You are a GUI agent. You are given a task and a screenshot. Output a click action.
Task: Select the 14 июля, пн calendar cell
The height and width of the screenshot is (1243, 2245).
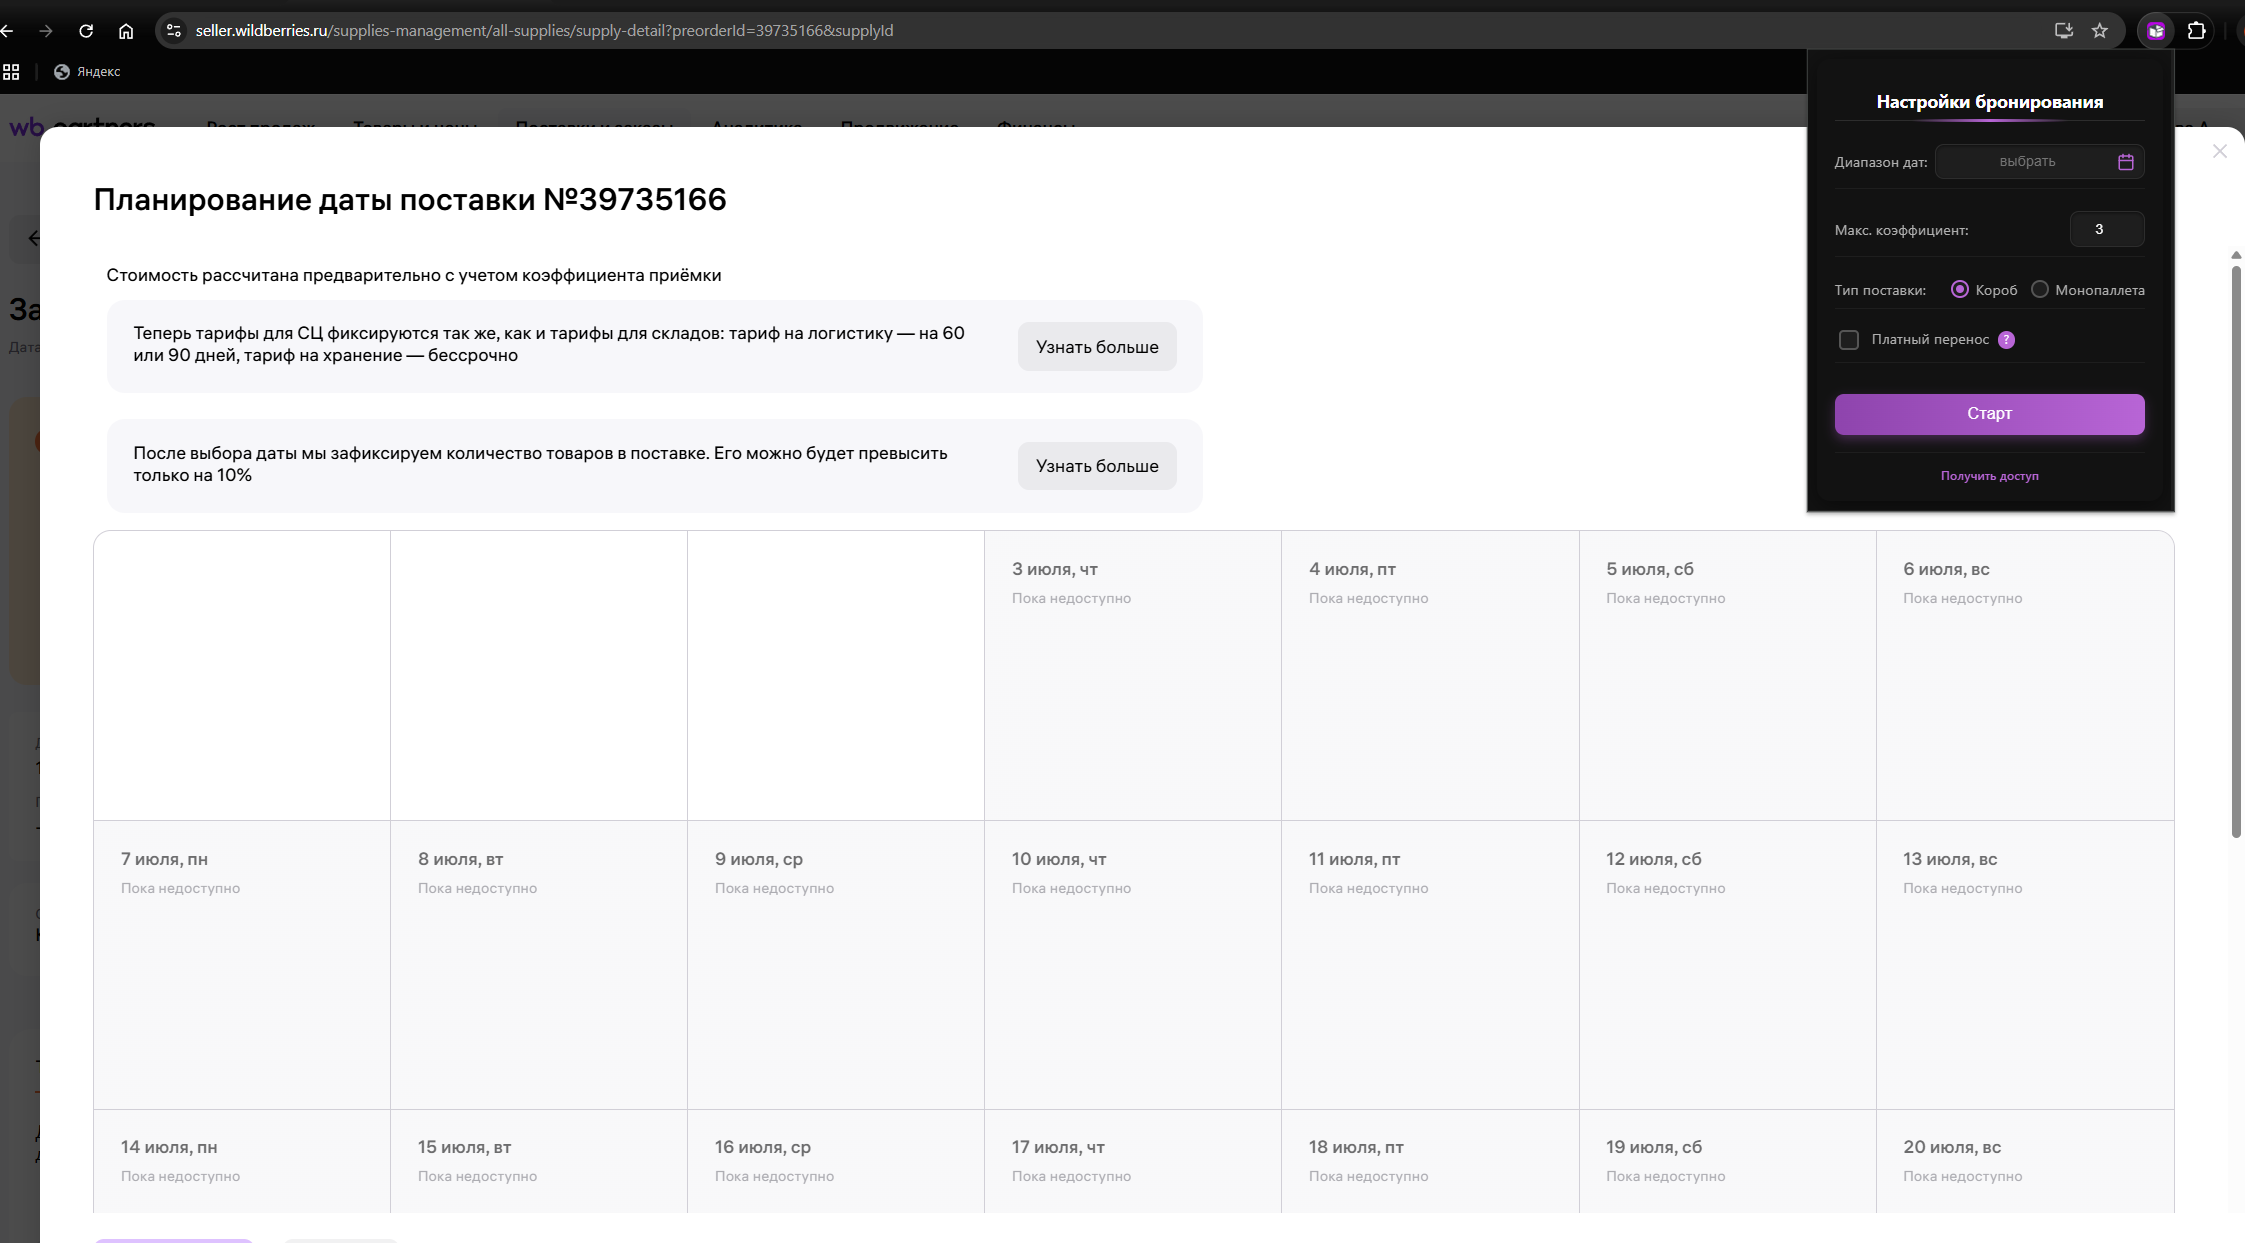(242, 1161)
